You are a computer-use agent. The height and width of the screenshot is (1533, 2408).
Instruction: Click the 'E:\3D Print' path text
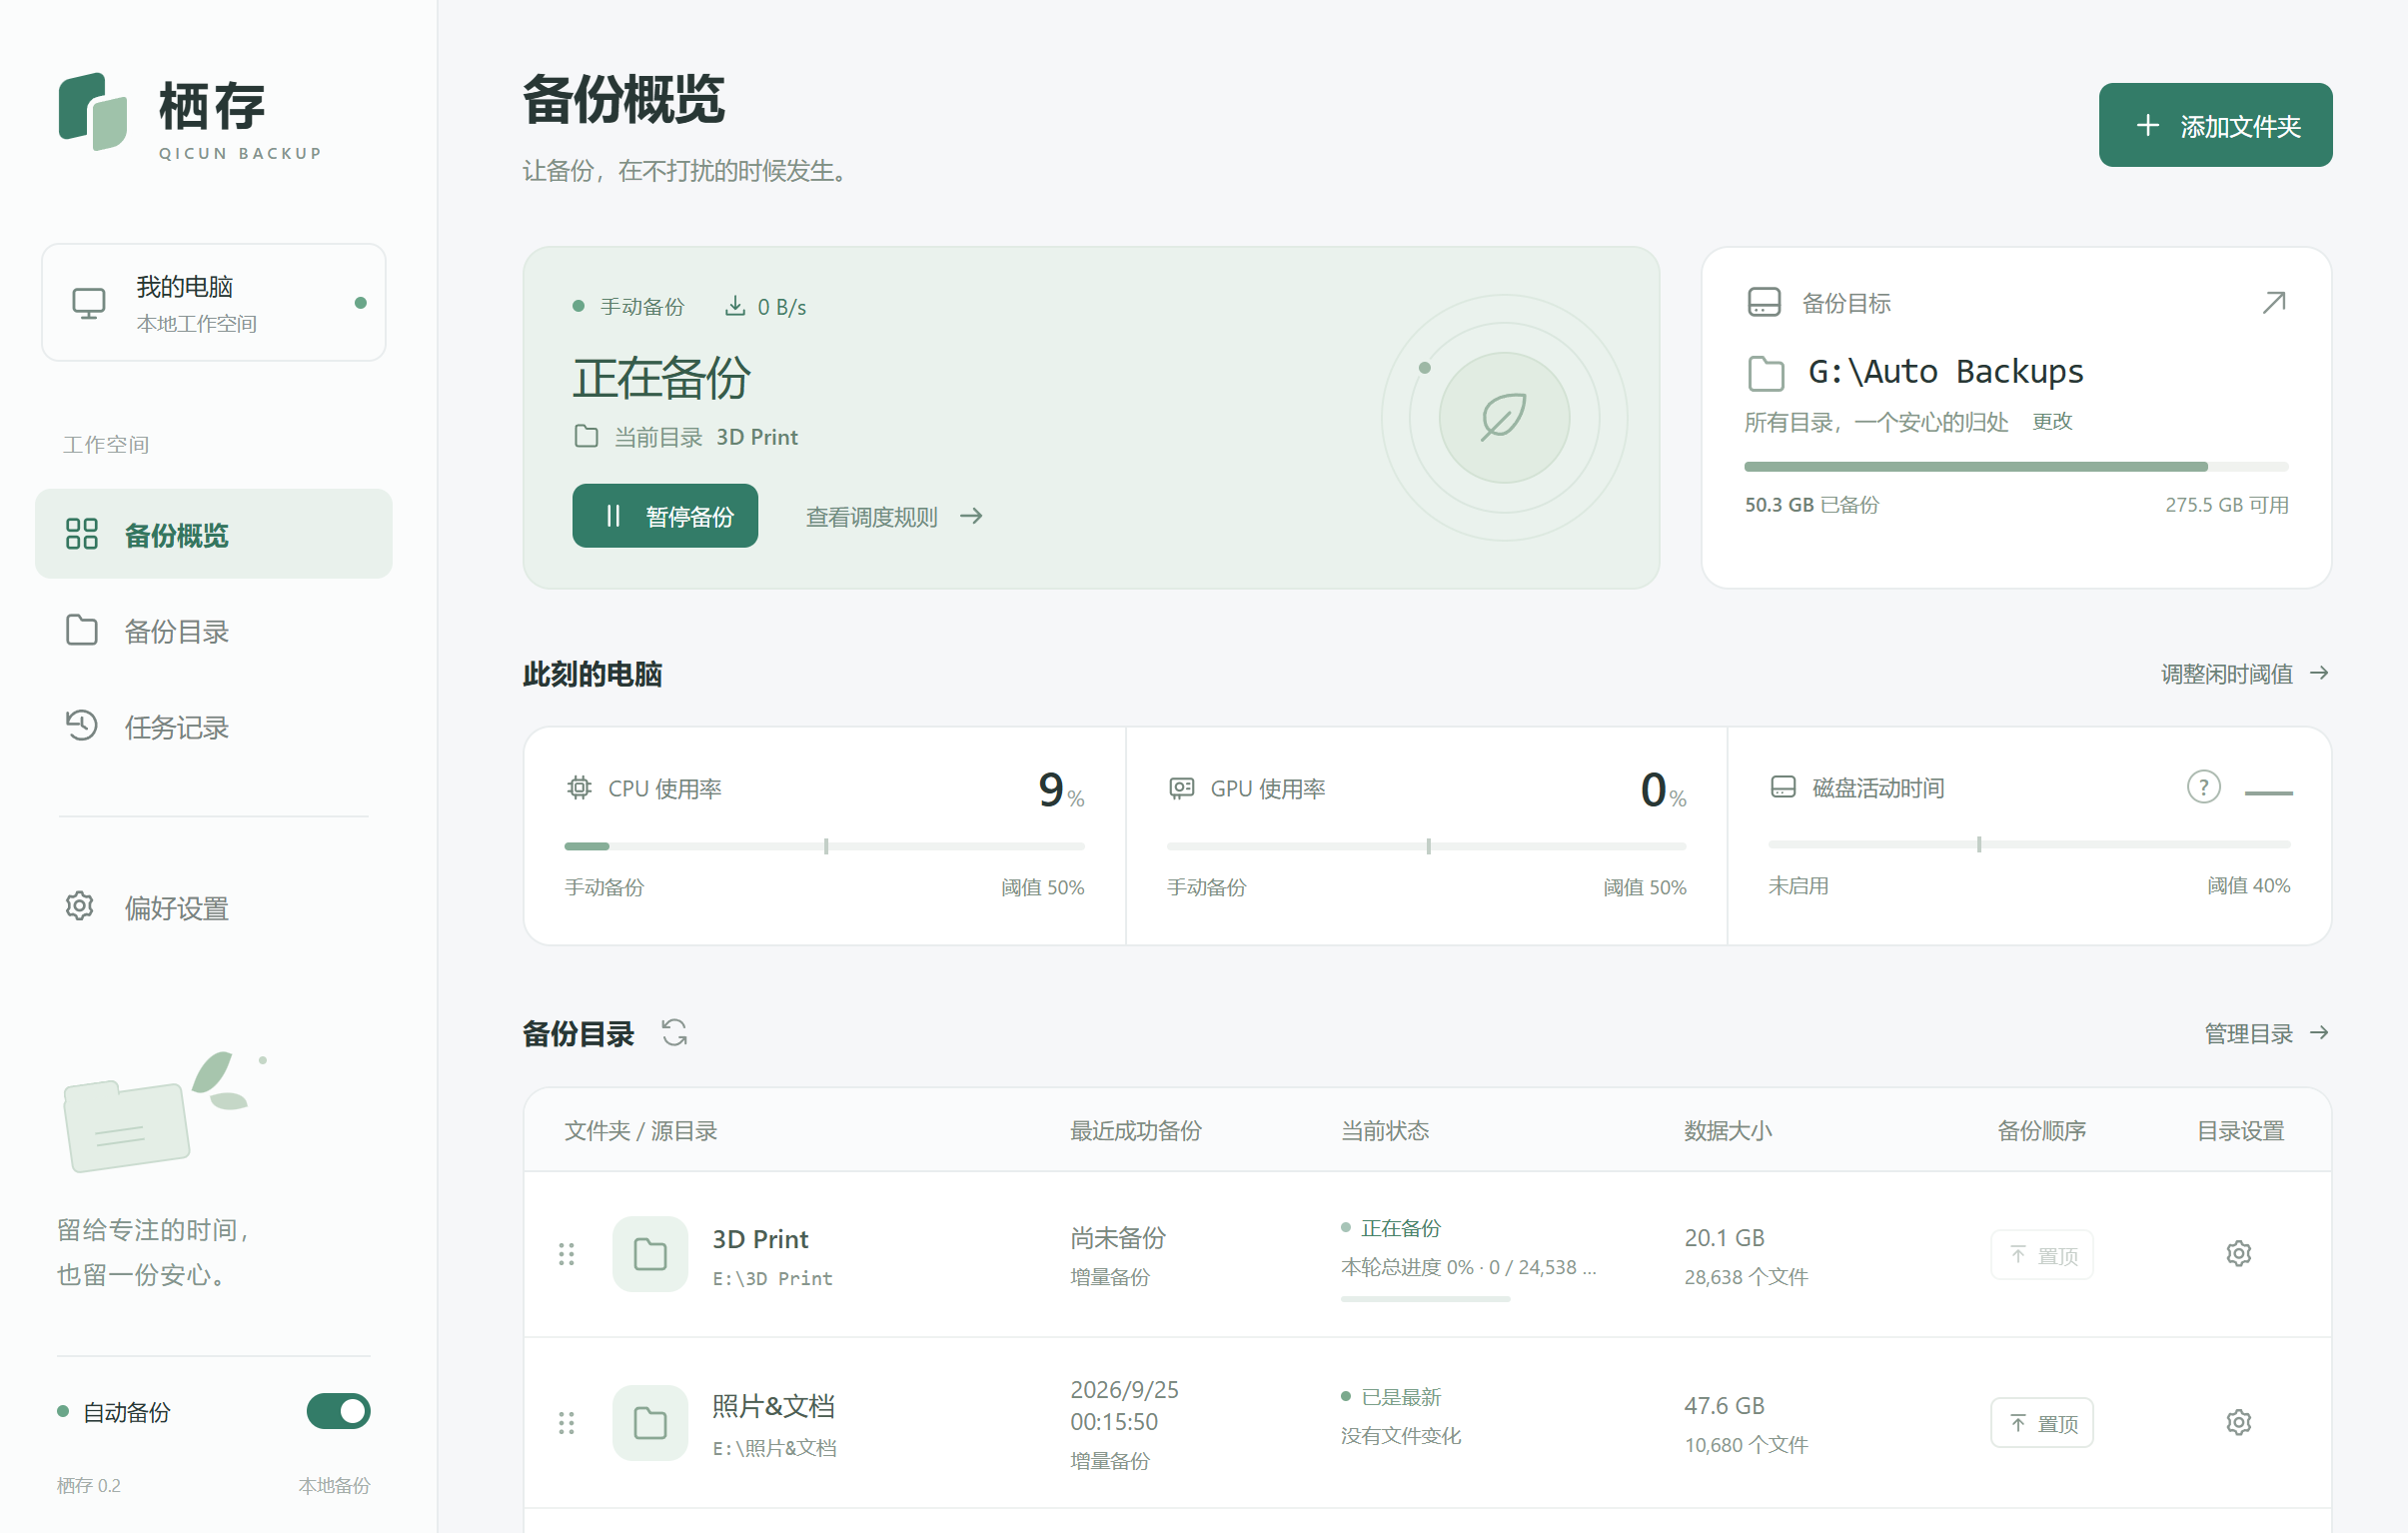772,1279
